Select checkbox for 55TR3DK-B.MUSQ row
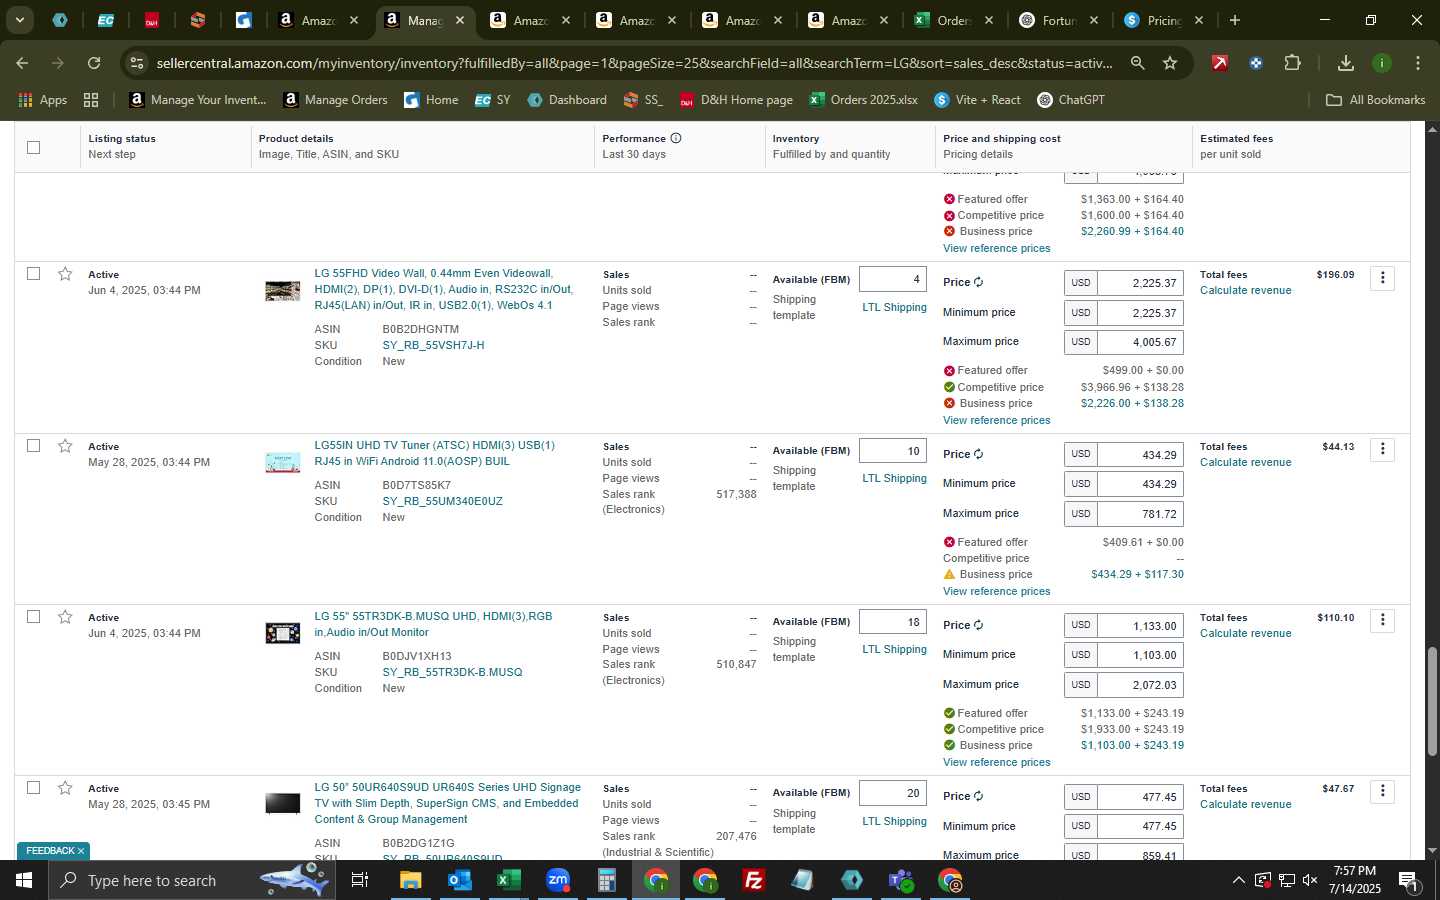This screenshot has height=900, width=1440. 33,616
